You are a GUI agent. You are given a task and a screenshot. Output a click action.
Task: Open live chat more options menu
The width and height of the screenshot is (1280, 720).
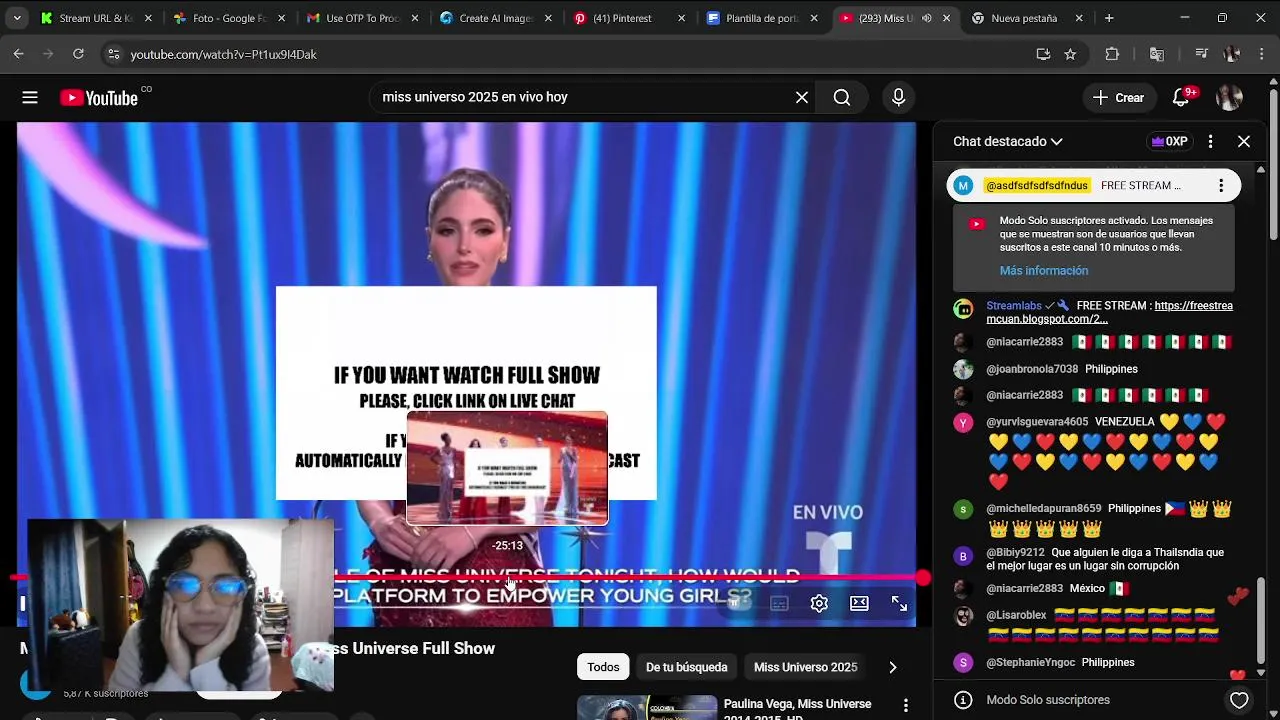1210,141
